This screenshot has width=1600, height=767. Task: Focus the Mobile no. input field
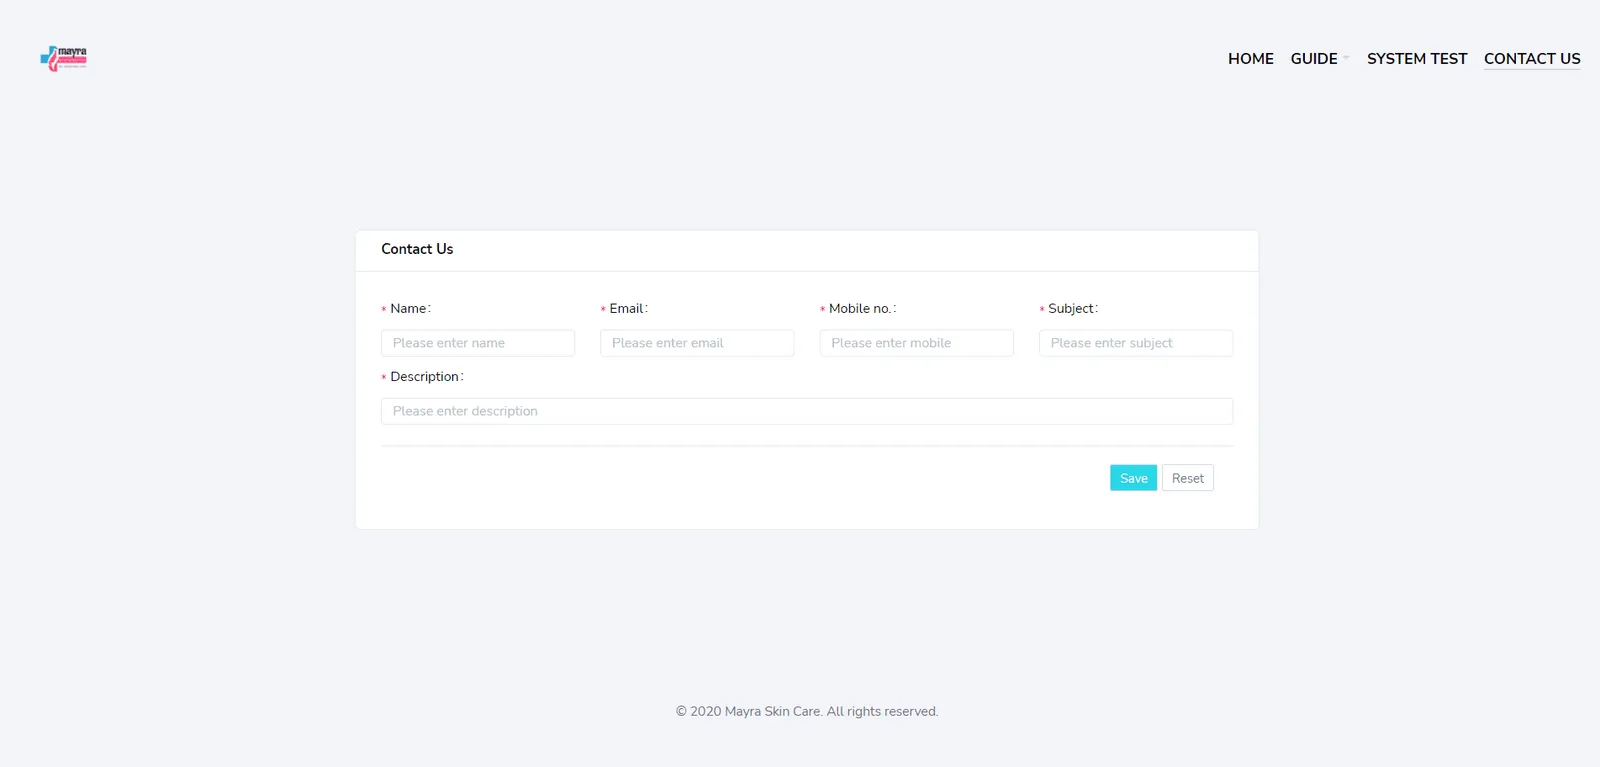pyautogui.click(x=916, y=343)
